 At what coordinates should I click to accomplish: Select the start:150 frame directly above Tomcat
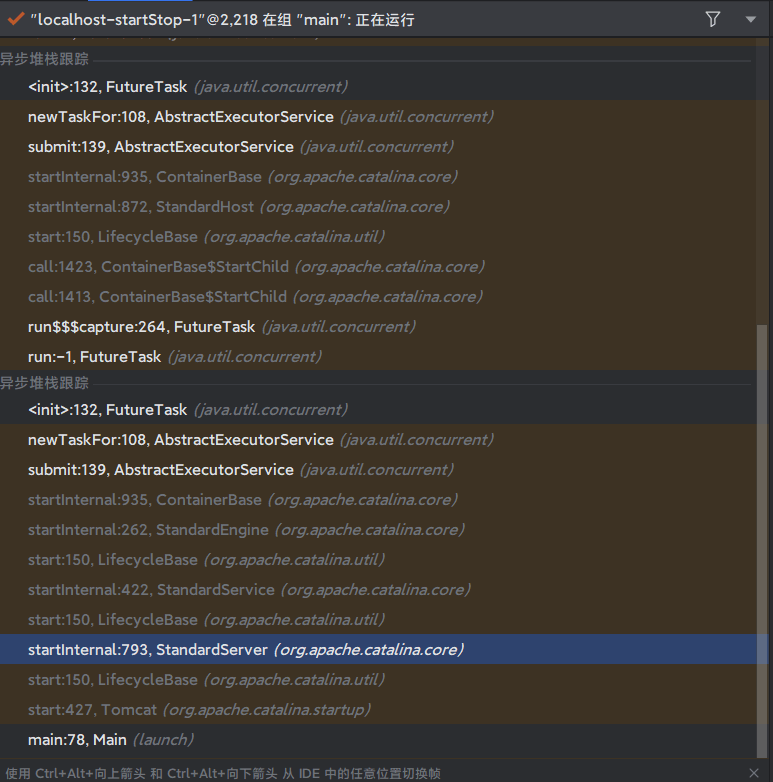(x=205, y=680)
